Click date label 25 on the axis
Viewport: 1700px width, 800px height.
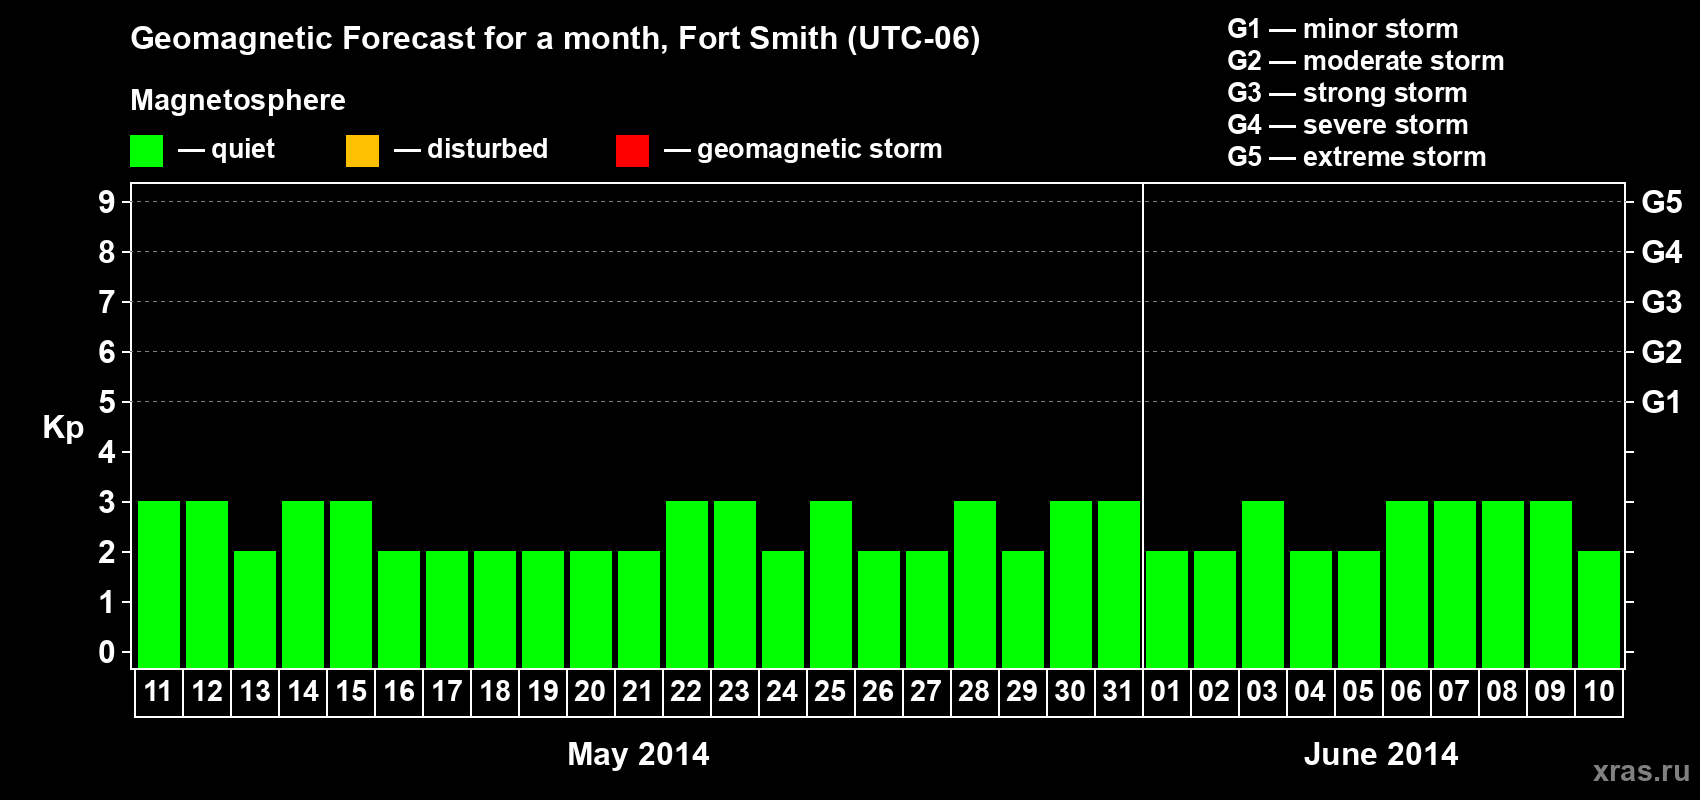point(830,692)
